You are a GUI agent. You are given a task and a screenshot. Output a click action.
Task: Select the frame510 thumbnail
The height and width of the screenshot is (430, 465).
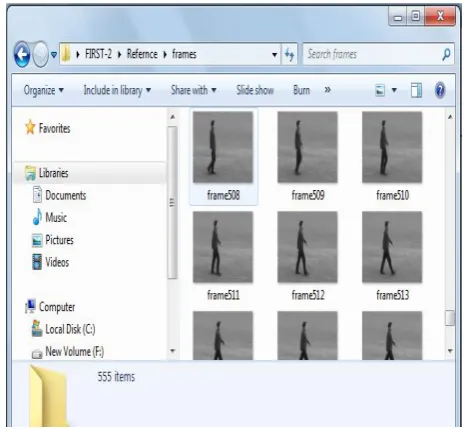392,147
